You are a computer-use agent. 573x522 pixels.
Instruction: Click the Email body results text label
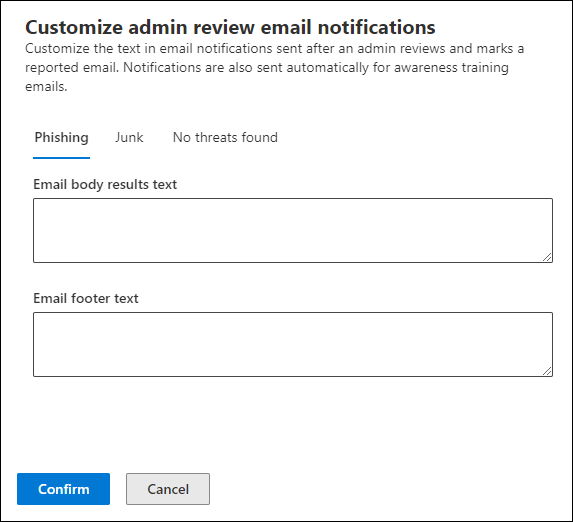pyautogui.click(x=105, y=184)
